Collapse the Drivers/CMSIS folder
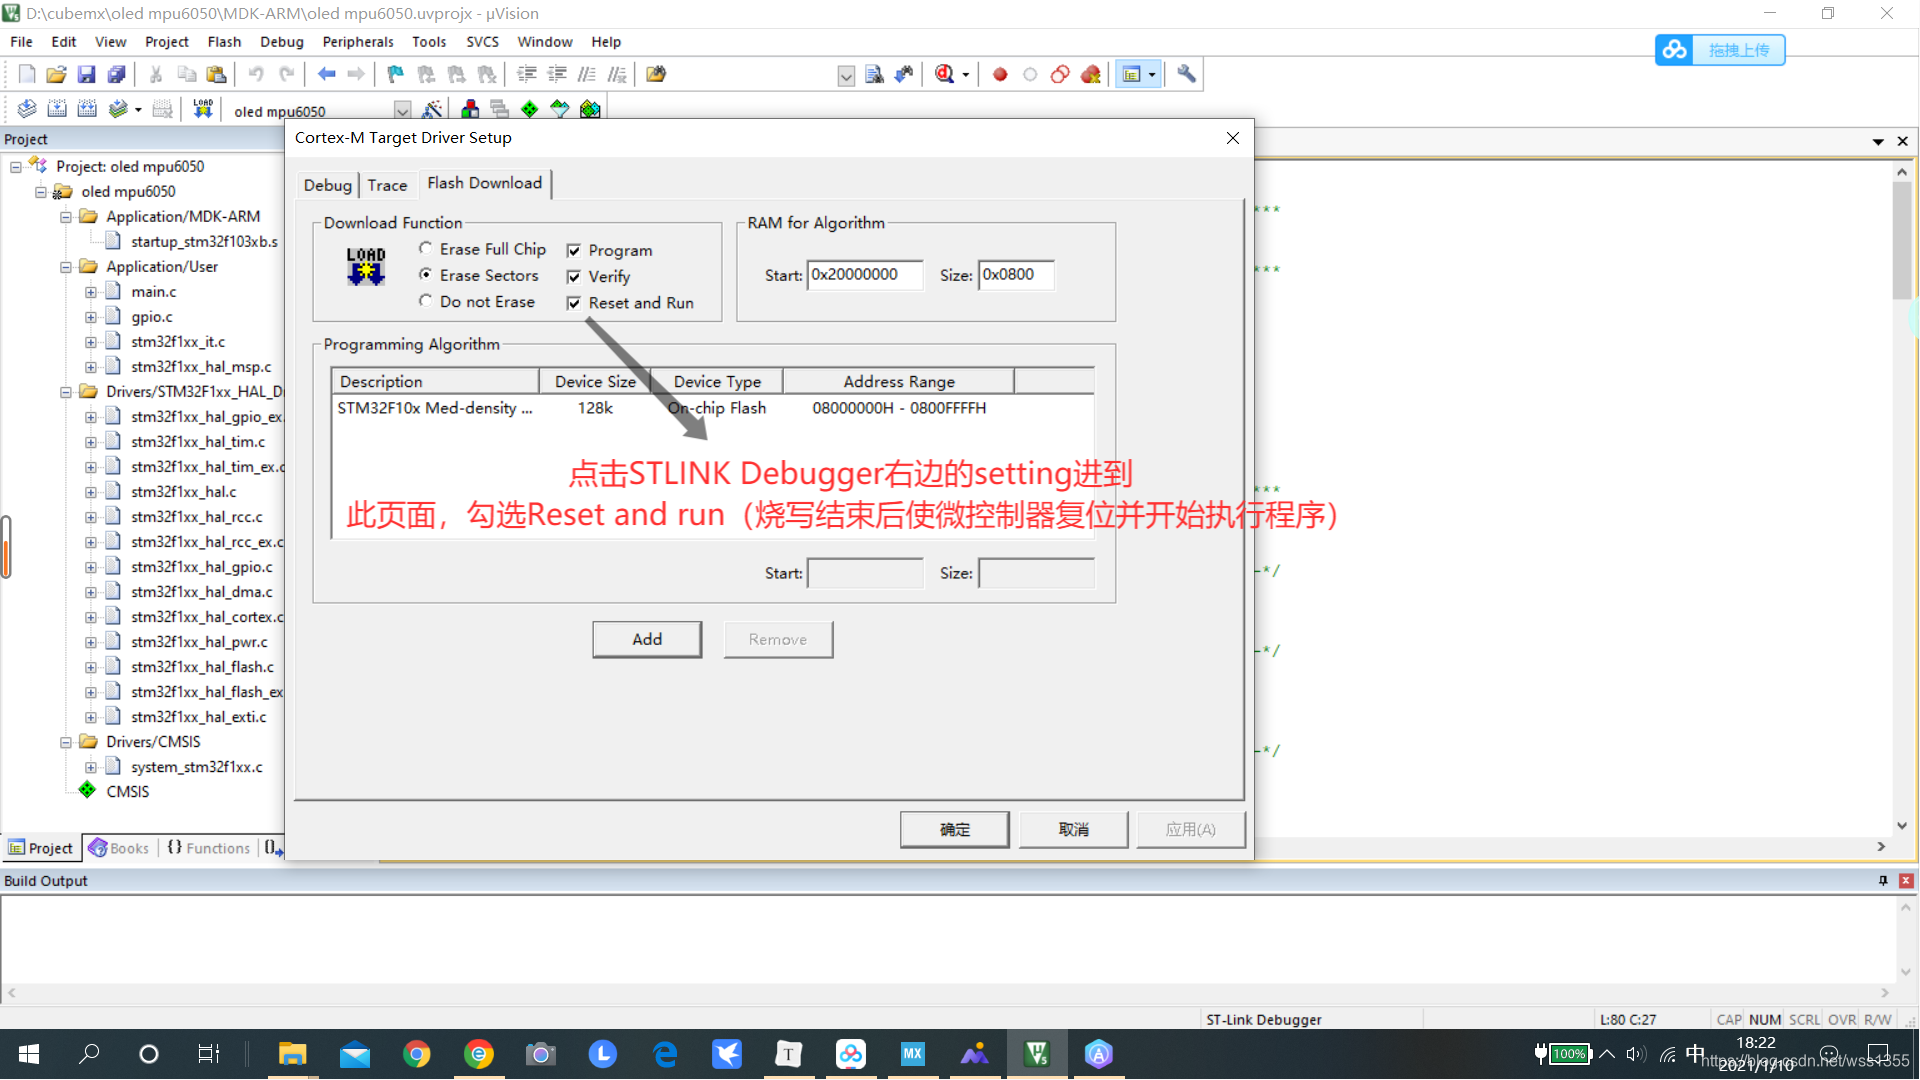 click(x=66, y=741)
